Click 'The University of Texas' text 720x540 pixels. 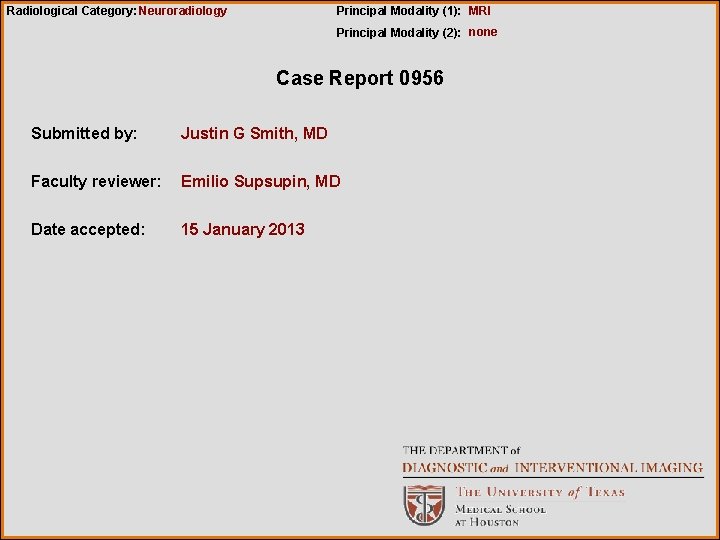540,492
